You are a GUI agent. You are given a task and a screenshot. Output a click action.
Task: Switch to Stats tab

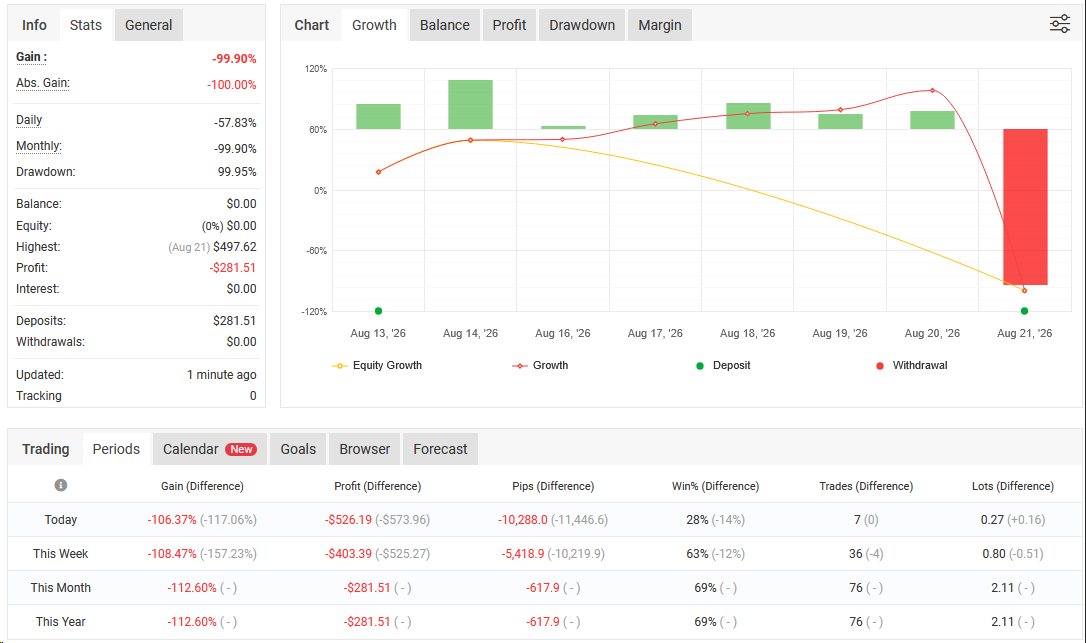pyautogui.click(x=86, y=25)
